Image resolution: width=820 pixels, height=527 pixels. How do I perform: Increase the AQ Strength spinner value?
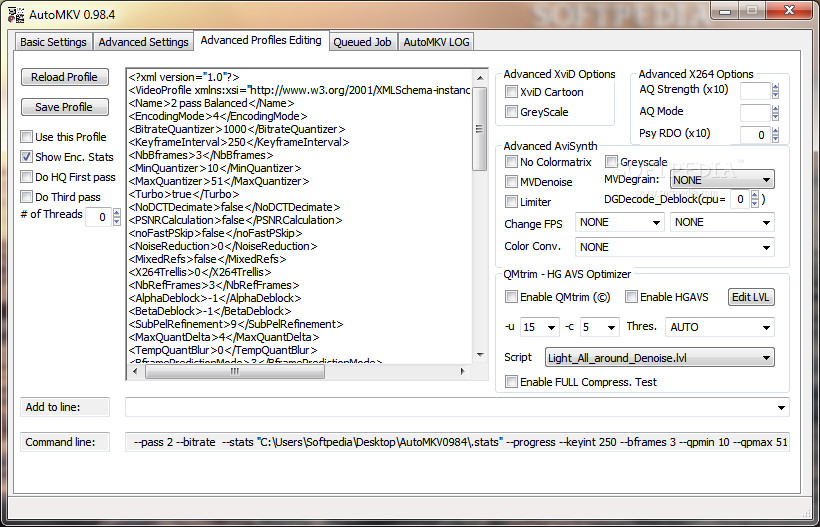coord(776,87)
